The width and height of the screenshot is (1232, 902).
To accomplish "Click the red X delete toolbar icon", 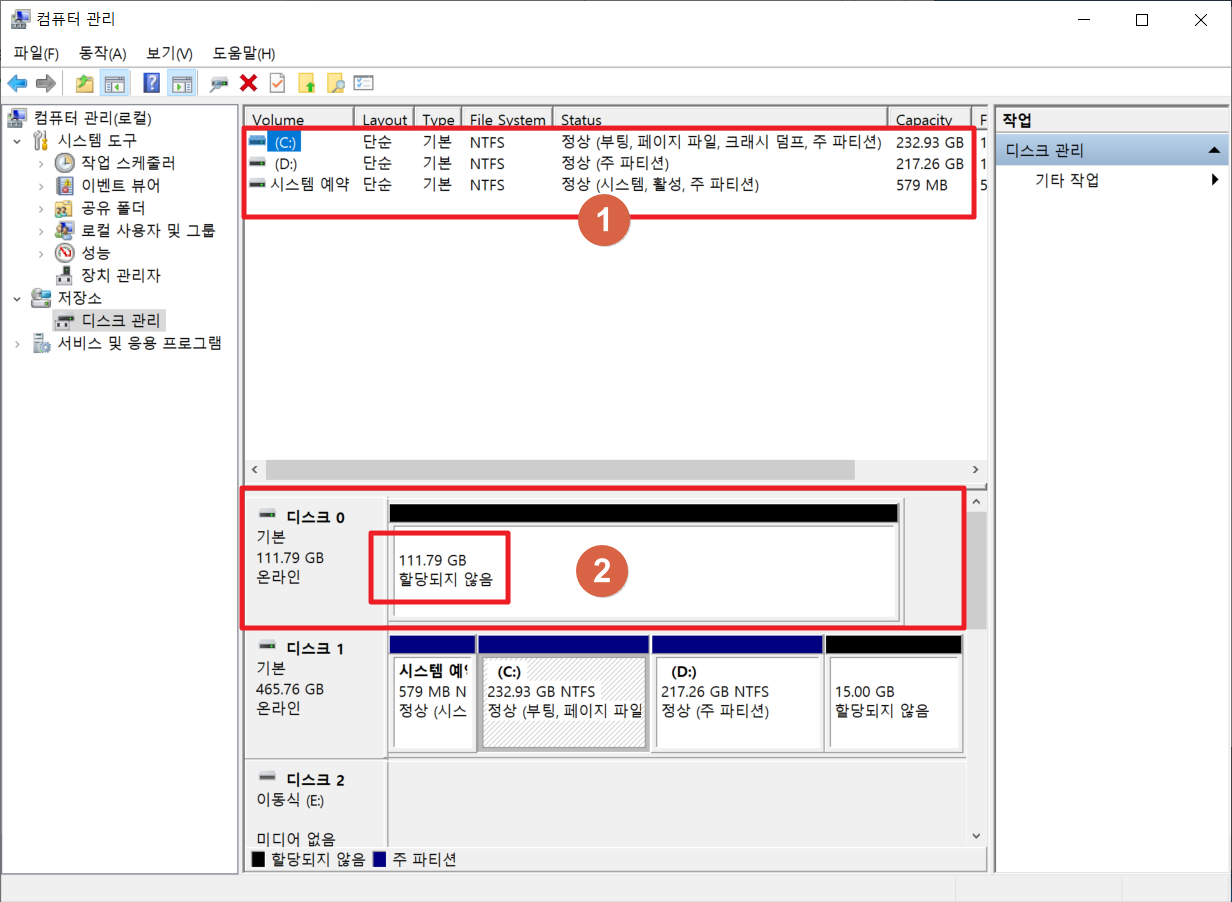I will (x=248, y=83).
